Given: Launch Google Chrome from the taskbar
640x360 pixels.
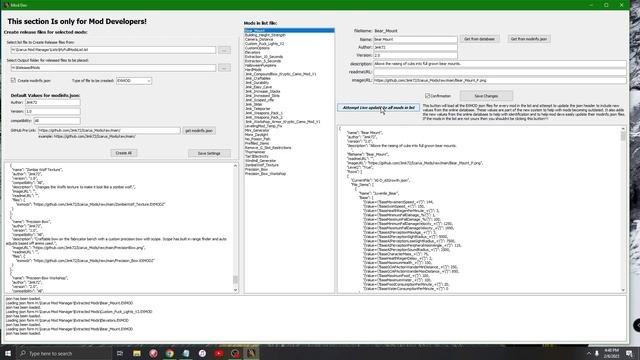Looking at the screenshot, I should point(169,353).
